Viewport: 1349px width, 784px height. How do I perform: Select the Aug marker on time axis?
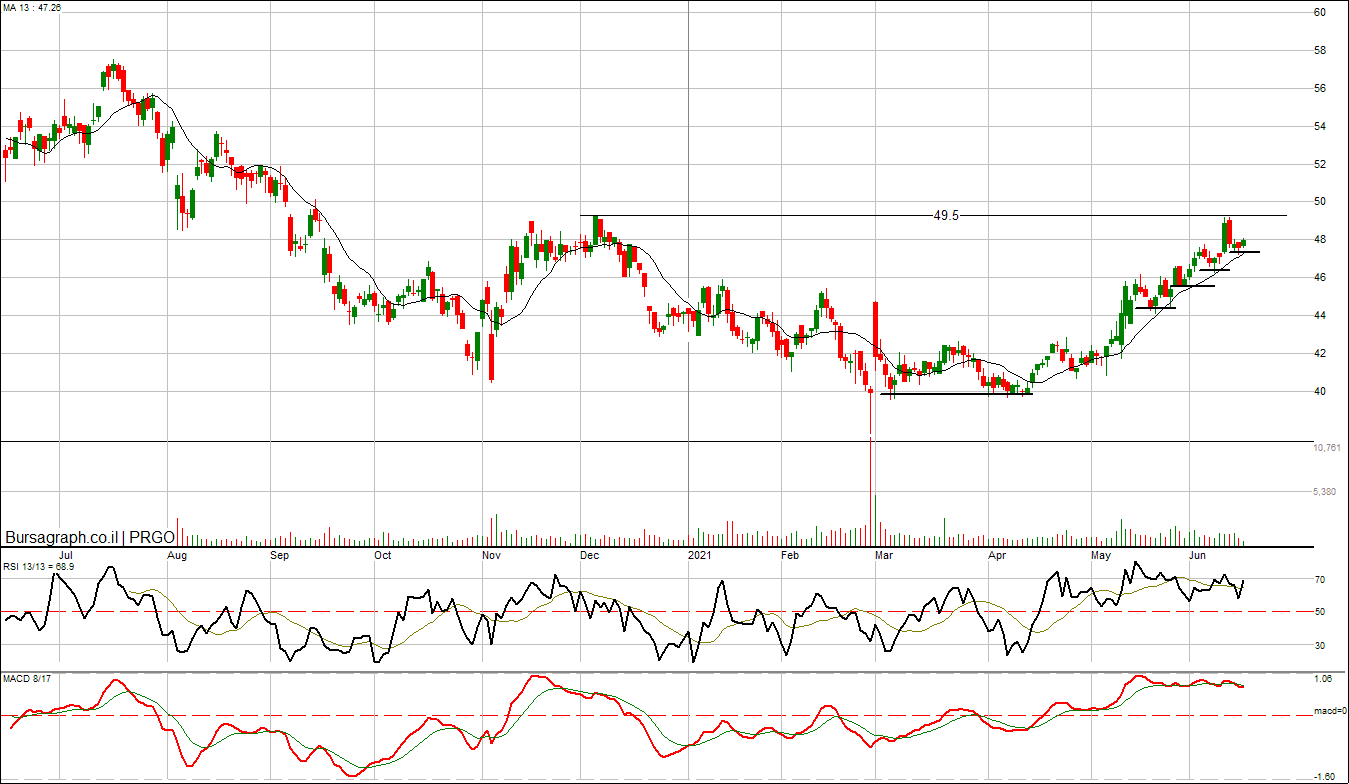coord(177,554)
